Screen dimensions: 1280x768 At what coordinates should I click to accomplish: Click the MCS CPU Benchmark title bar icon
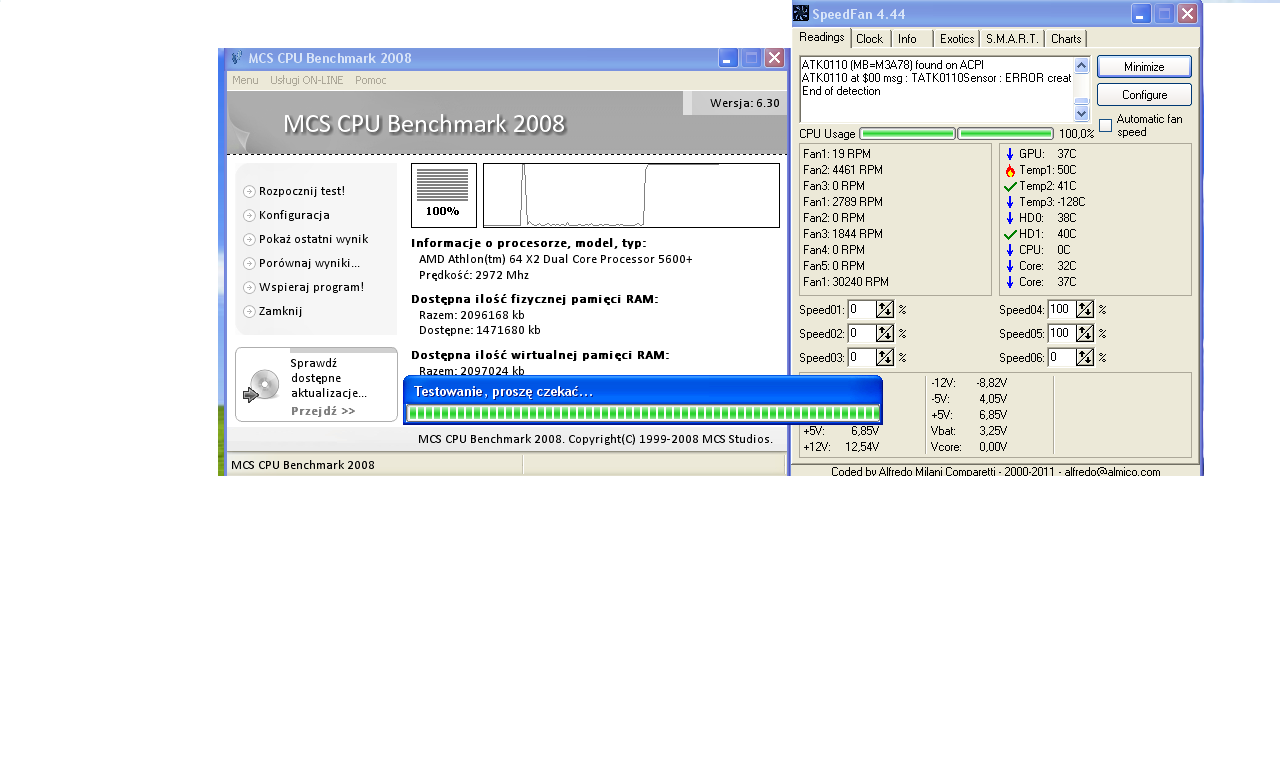click(236, 58)
